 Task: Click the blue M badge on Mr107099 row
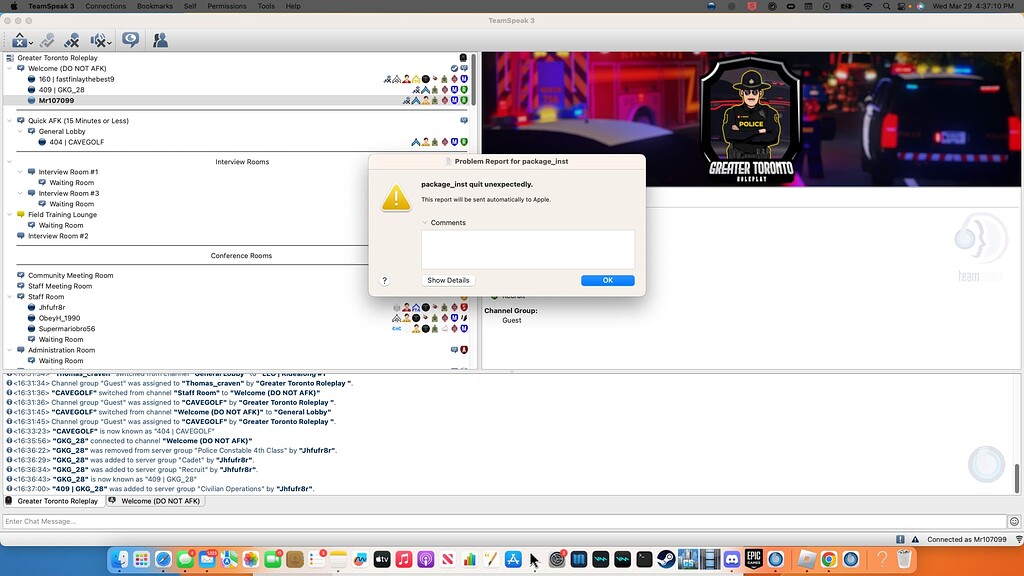455,101
